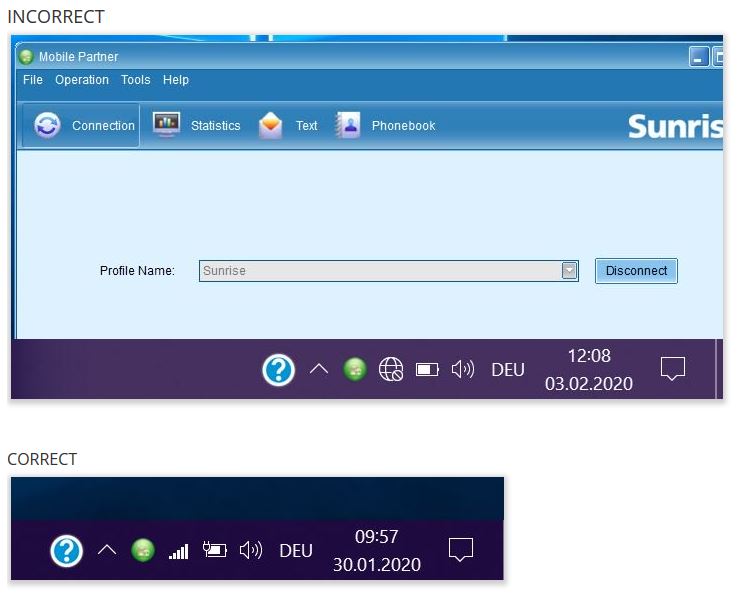Click the green Mobile Partner tray icon beside 09:57
Screen dimensions: 742x599
[x=143, y=551]
